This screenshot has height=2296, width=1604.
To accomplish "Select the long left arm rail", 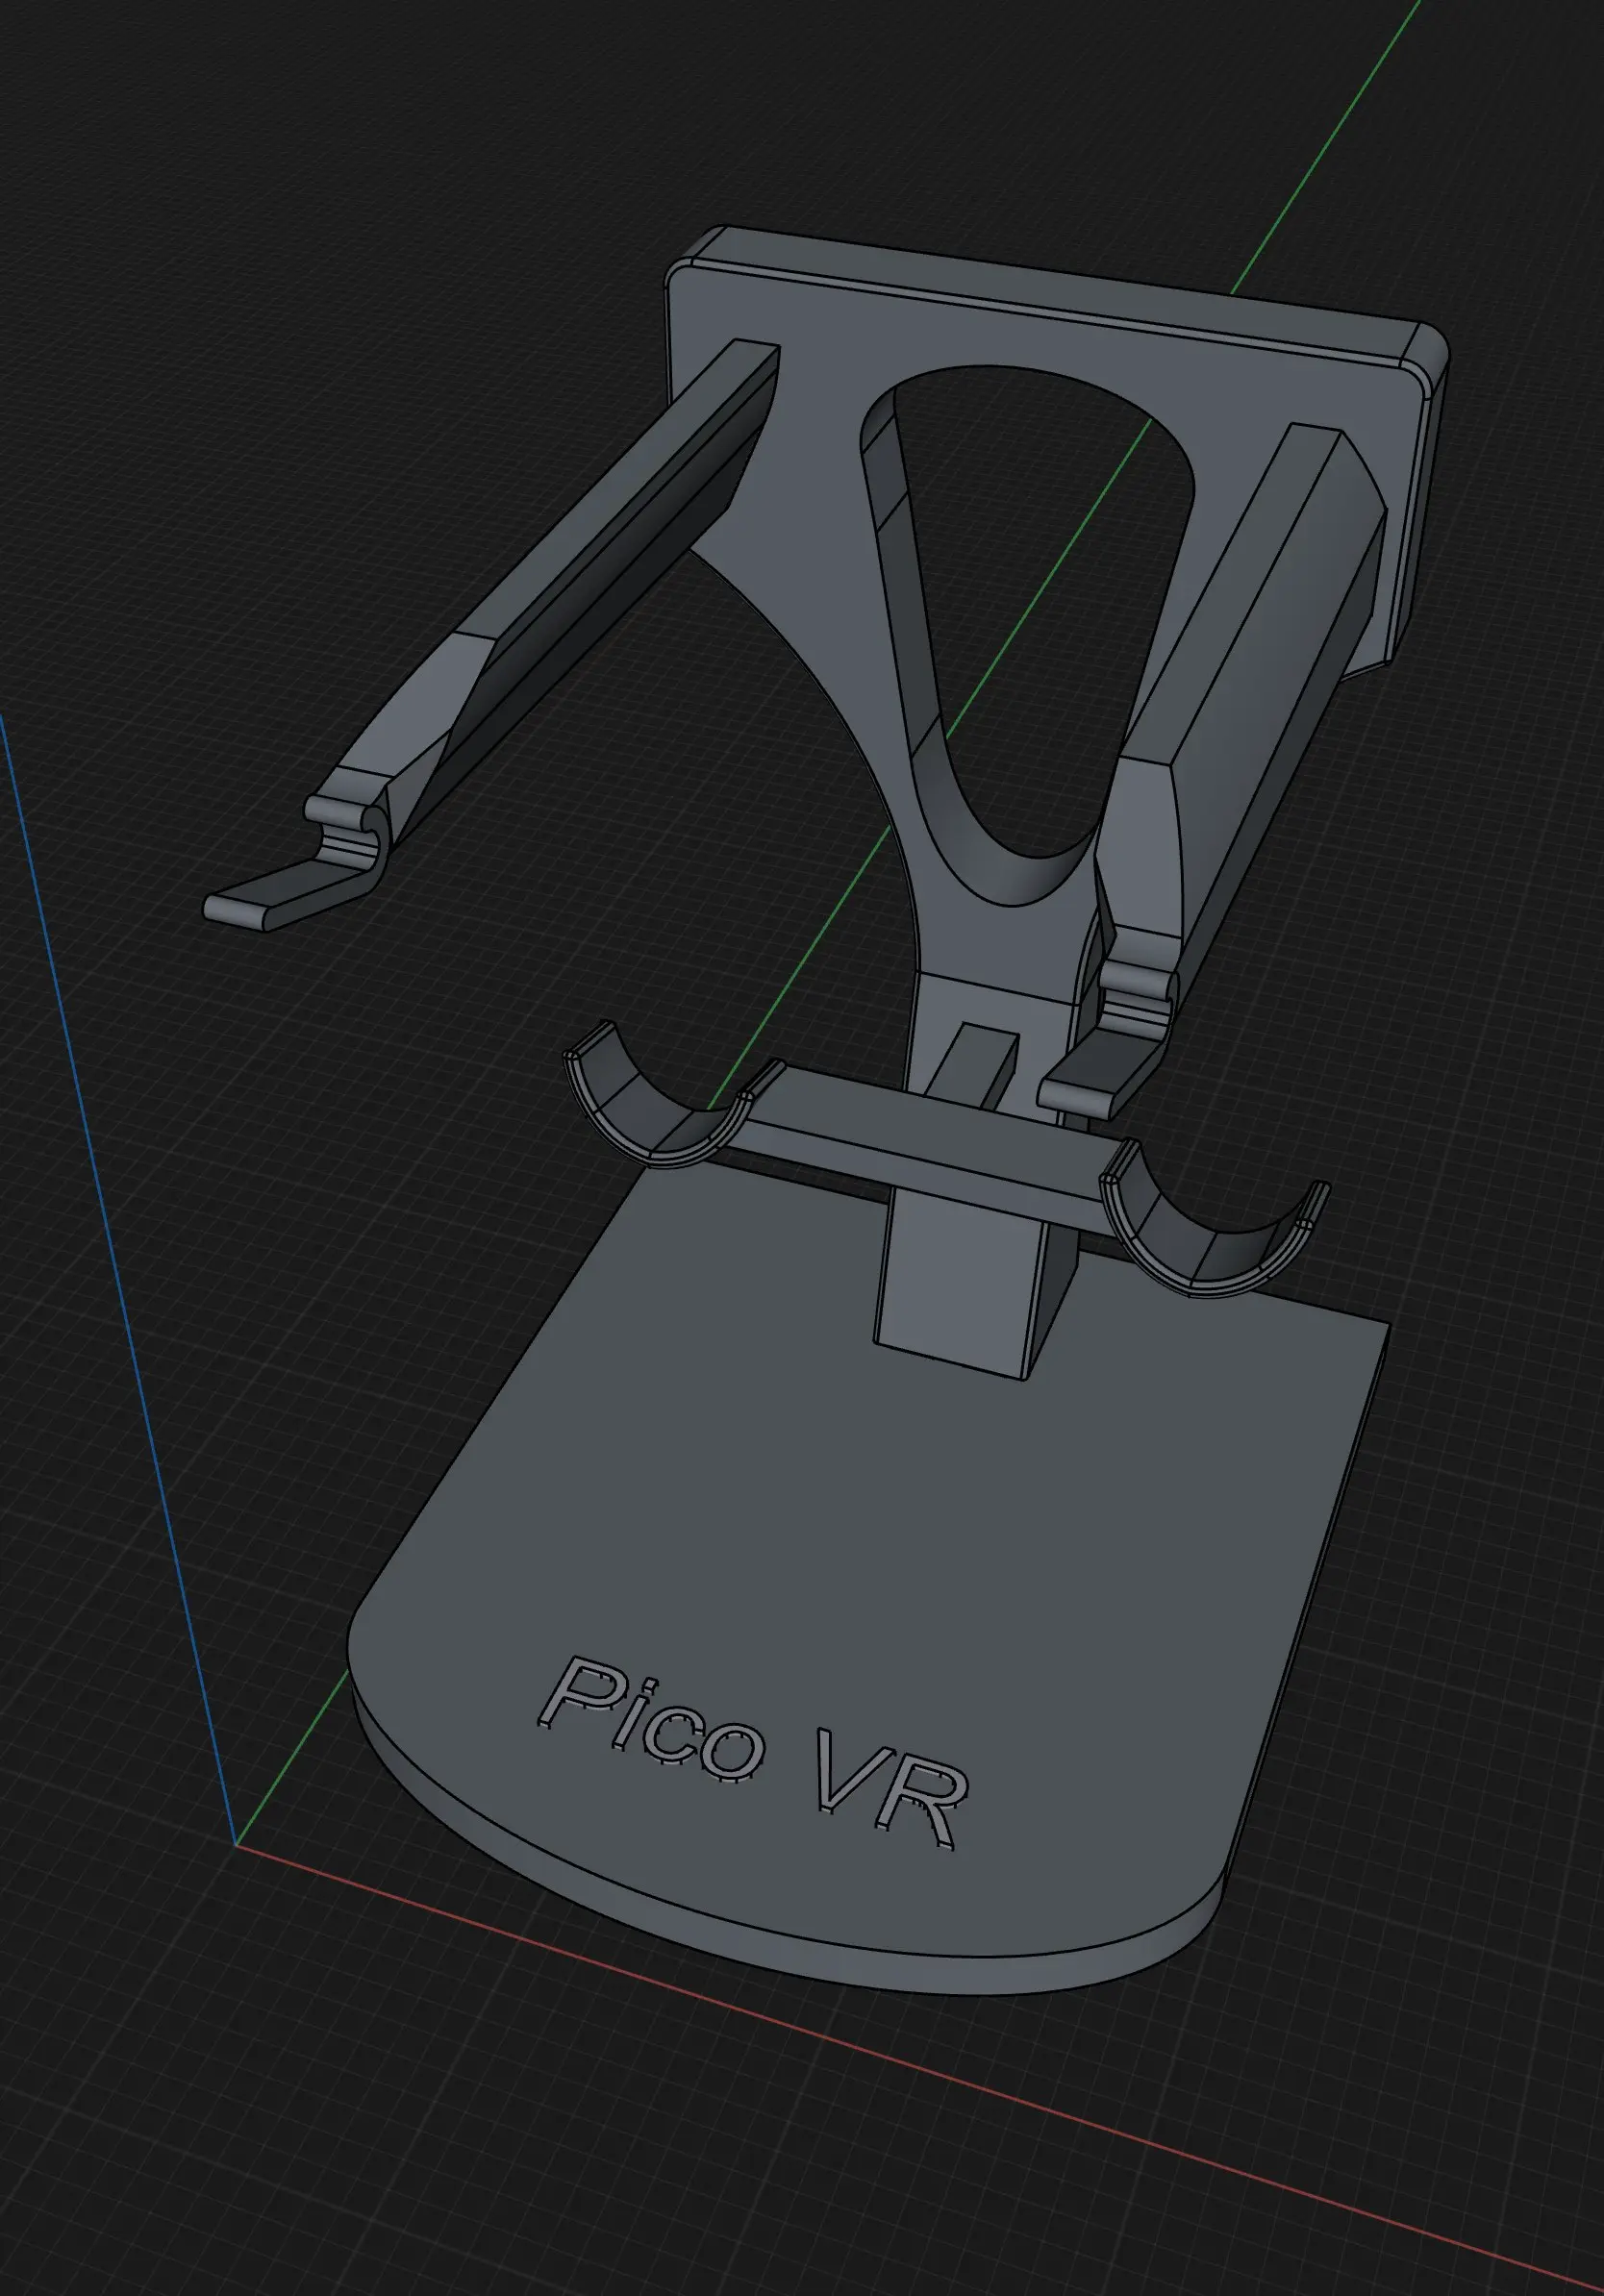I will pos(600,560).
